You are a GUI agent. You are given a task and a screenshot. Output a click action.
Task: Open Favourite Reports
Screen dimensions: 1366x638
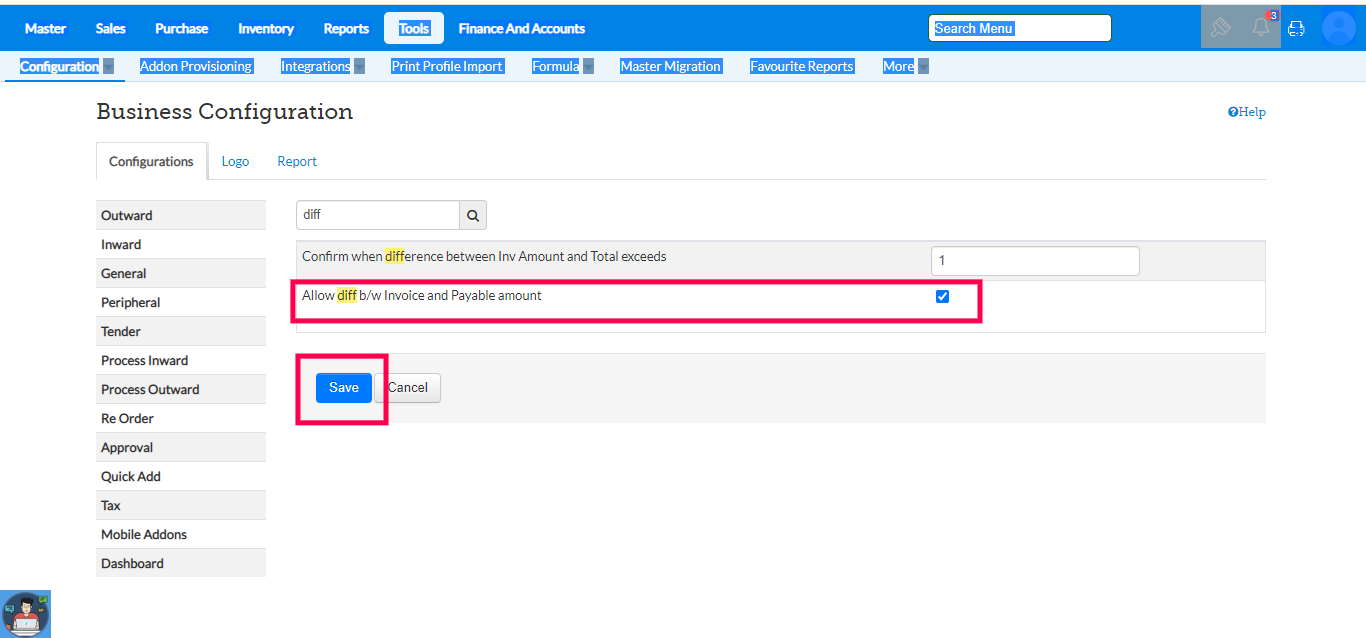802,67
